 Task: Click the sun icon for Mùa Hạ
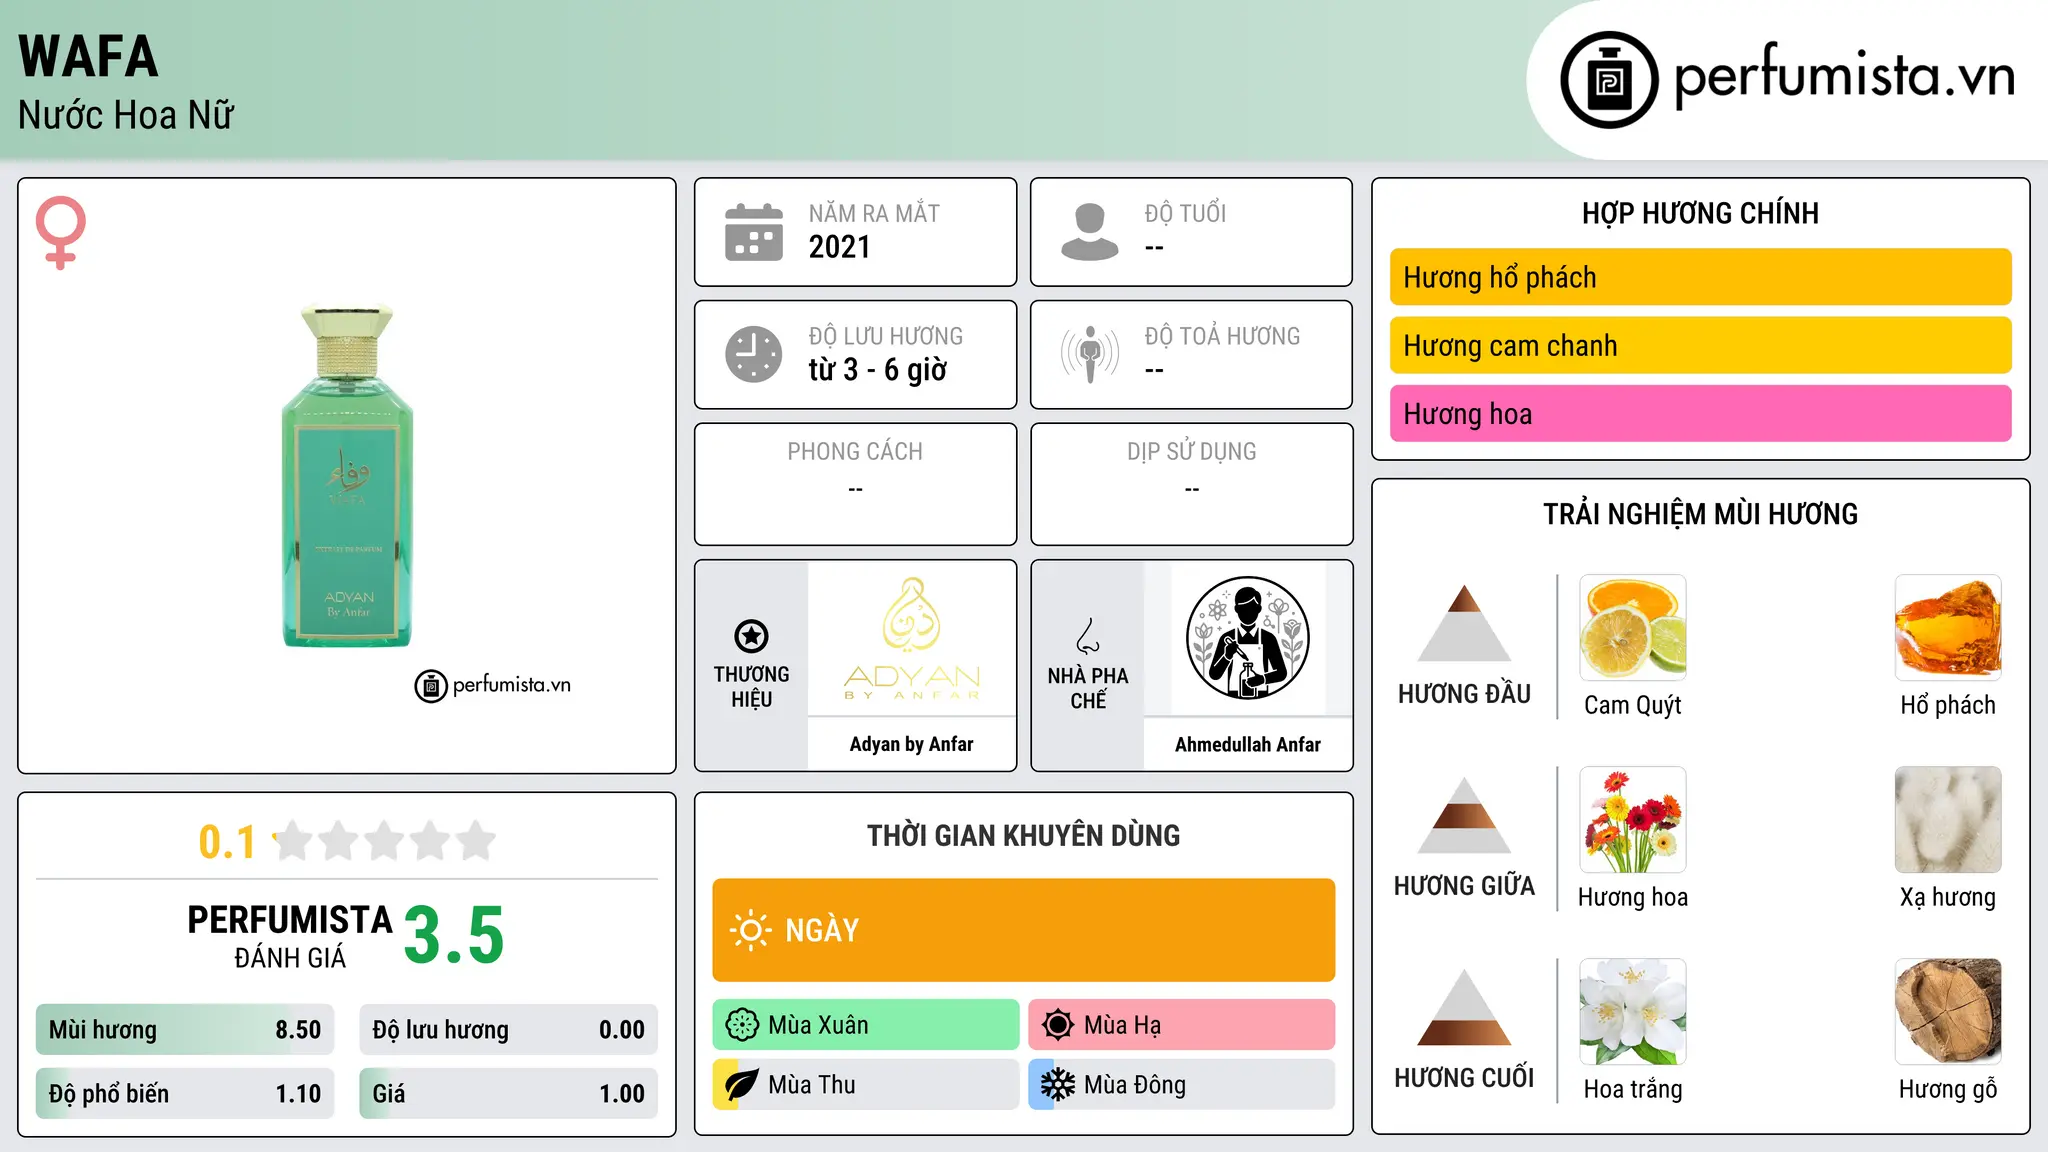pyautogui.click(x=1058, y=1025)
